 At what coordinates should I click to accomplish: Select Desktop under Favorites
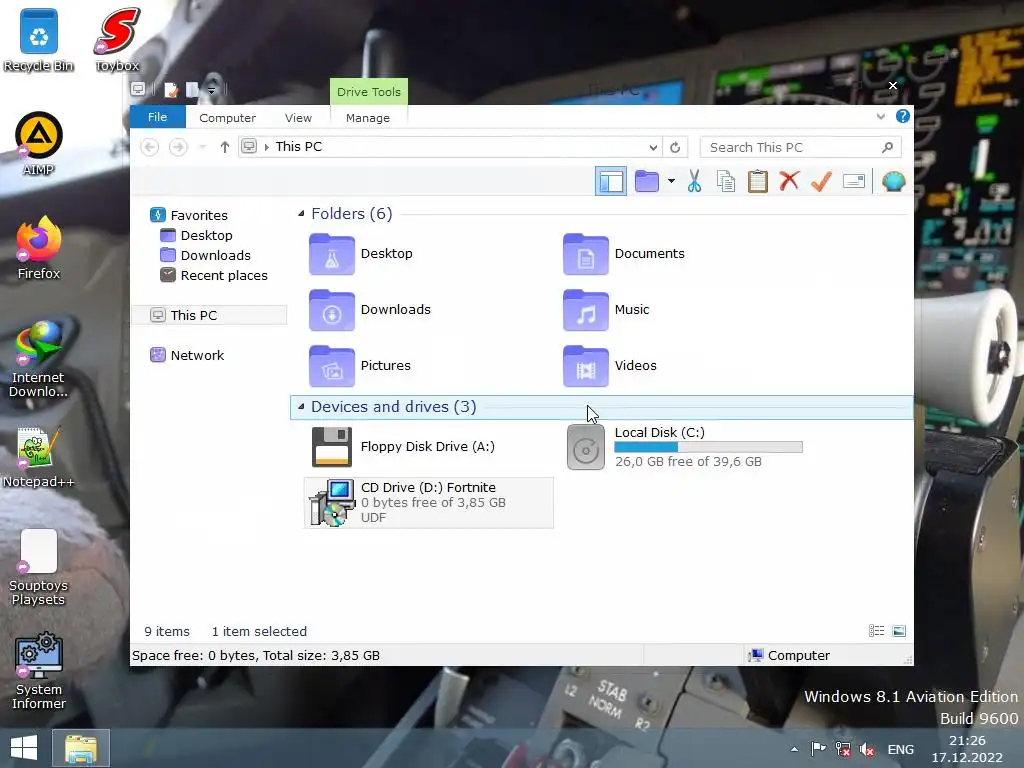[206, 235]
